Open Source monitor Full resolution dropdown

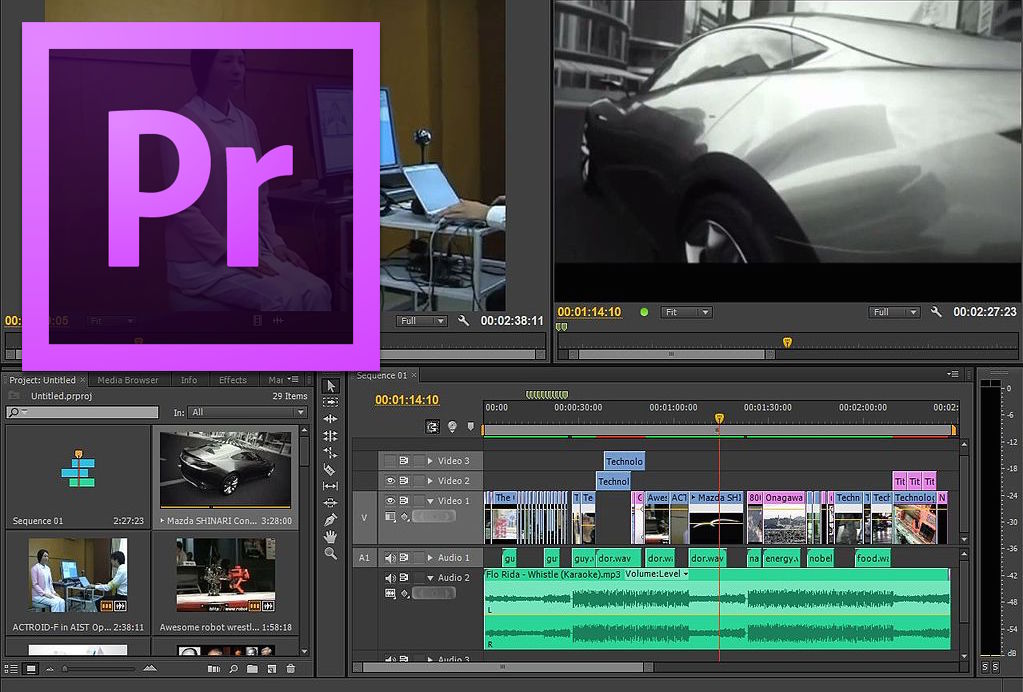pyautogui.click(x=421, y=321)
